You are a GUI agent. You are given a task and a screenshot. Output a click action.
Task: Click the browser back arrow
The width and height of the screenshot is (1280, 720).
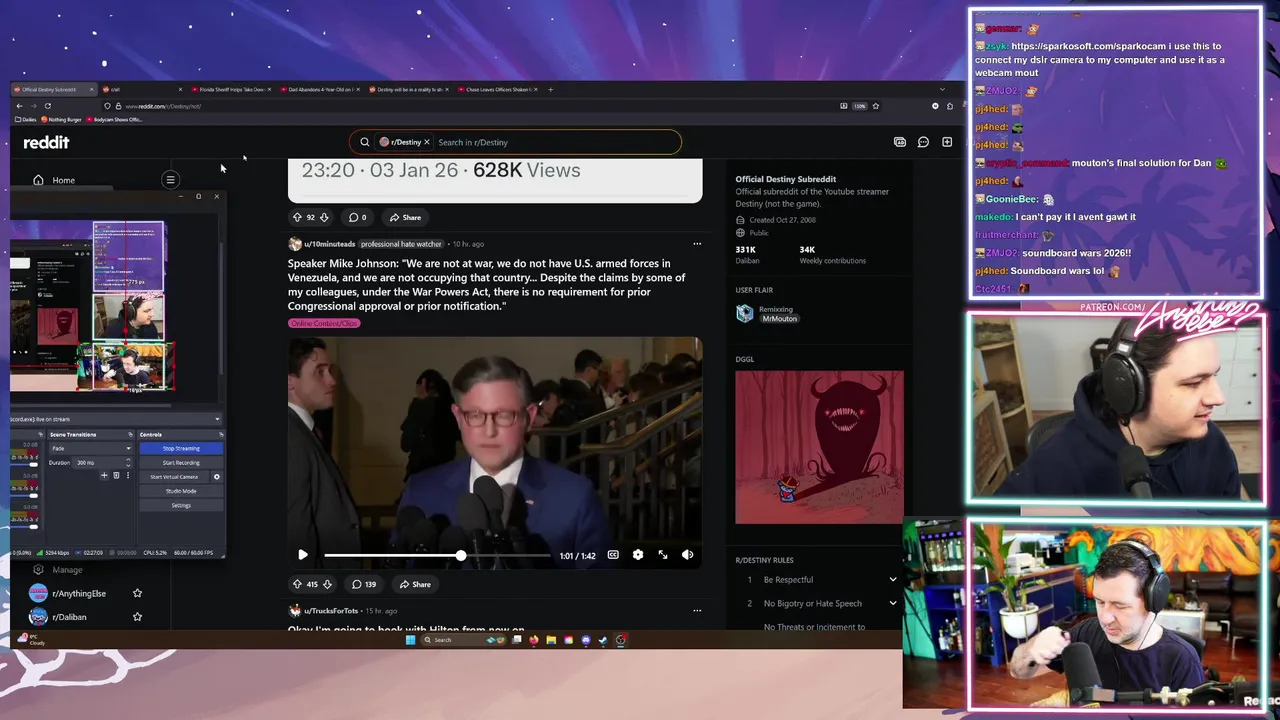[x=18, y=106]
